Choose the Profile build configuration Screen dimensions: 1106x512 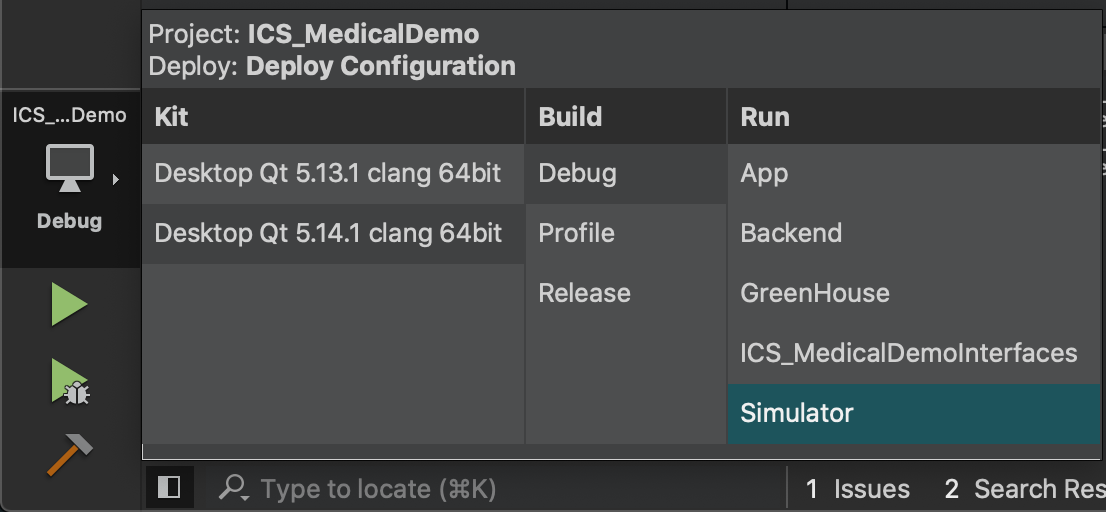[x=626, y=233]
